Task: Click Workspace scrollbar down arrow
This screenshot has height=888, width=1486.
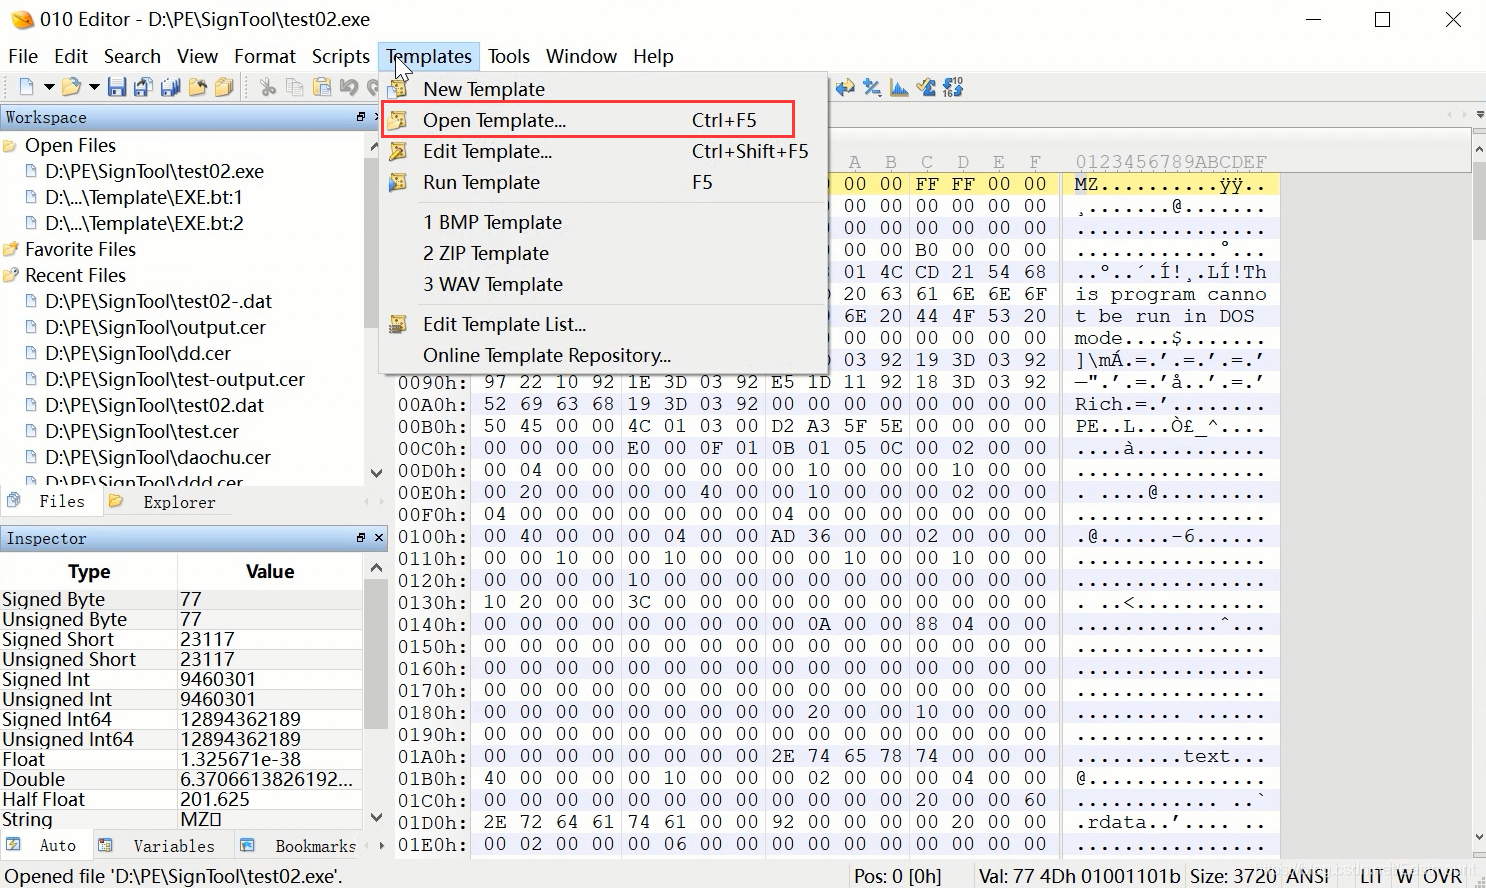Action: coord(376,473)
